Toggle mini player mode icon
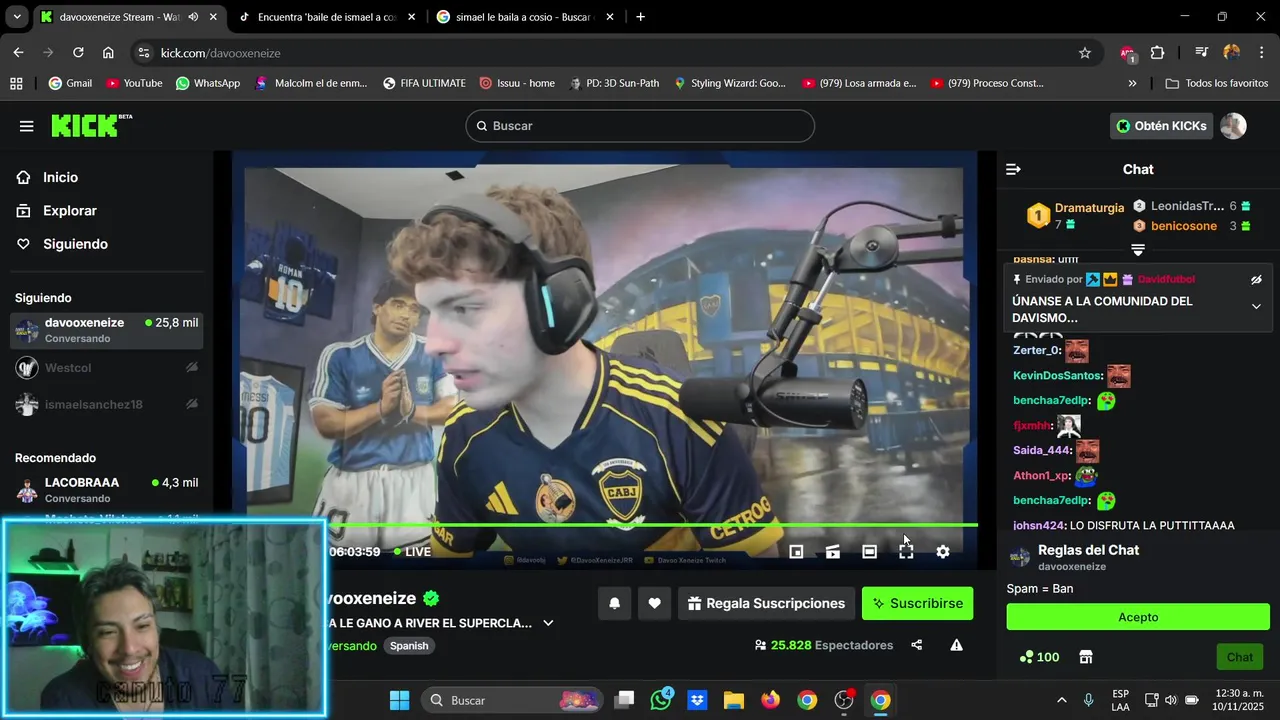 click(x=796, y=551)
